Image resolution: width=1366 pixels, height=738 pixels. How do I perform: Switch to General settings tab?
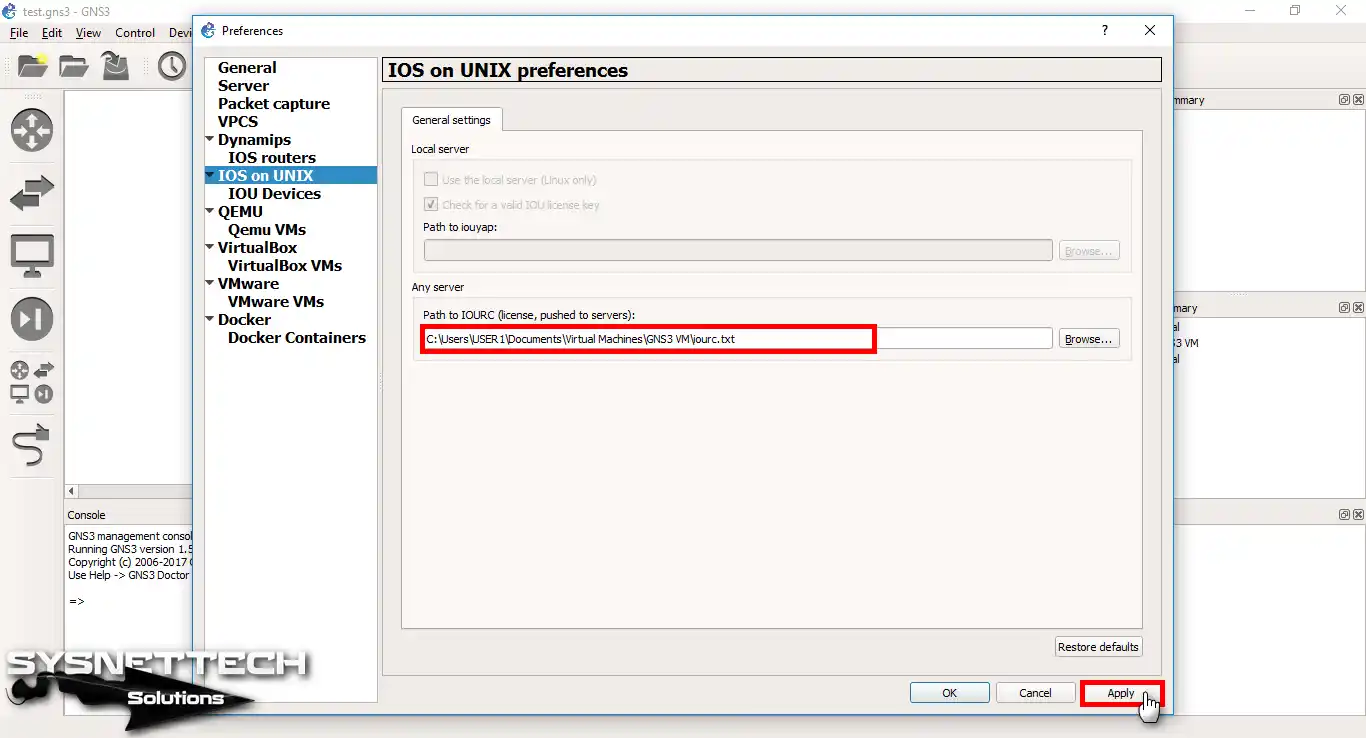(x=452, y=120)
